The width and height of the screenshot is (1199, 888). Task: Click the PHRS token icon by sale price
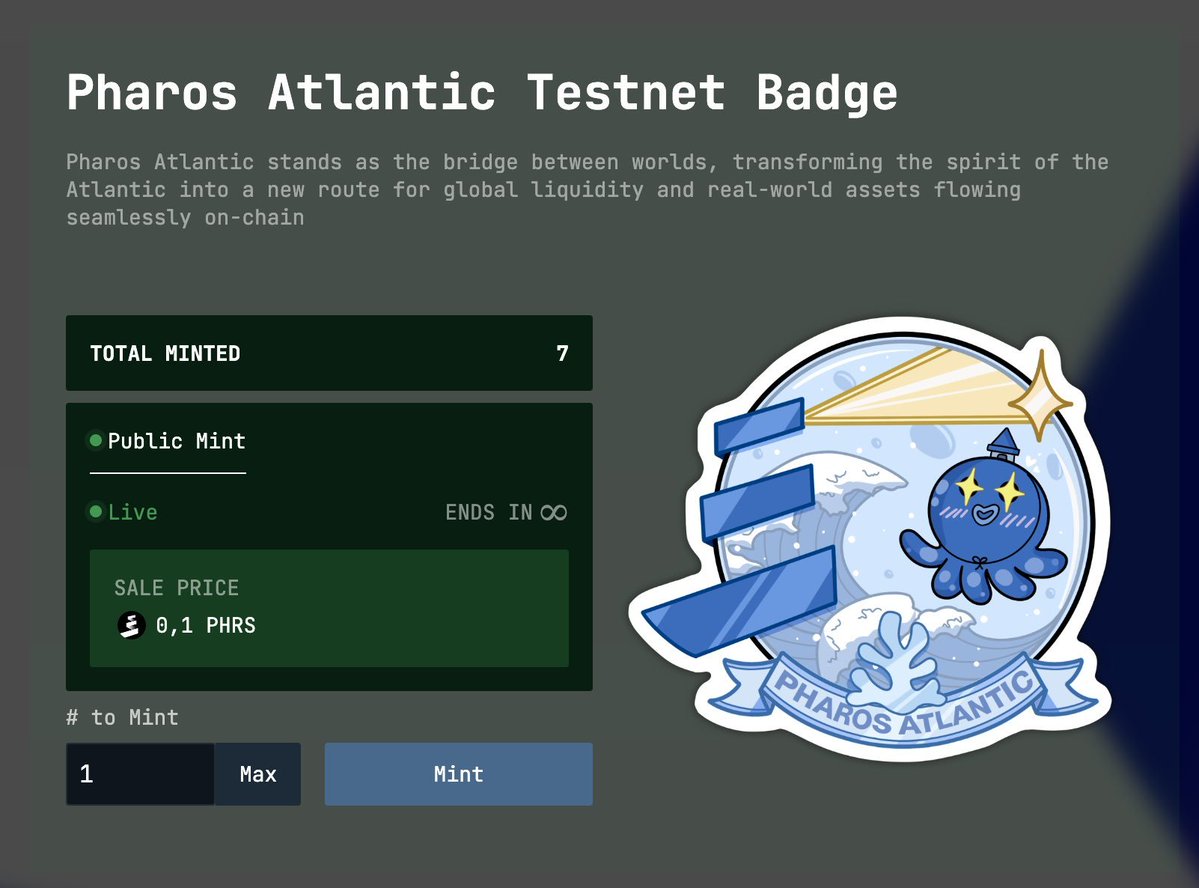click(132, 625)
